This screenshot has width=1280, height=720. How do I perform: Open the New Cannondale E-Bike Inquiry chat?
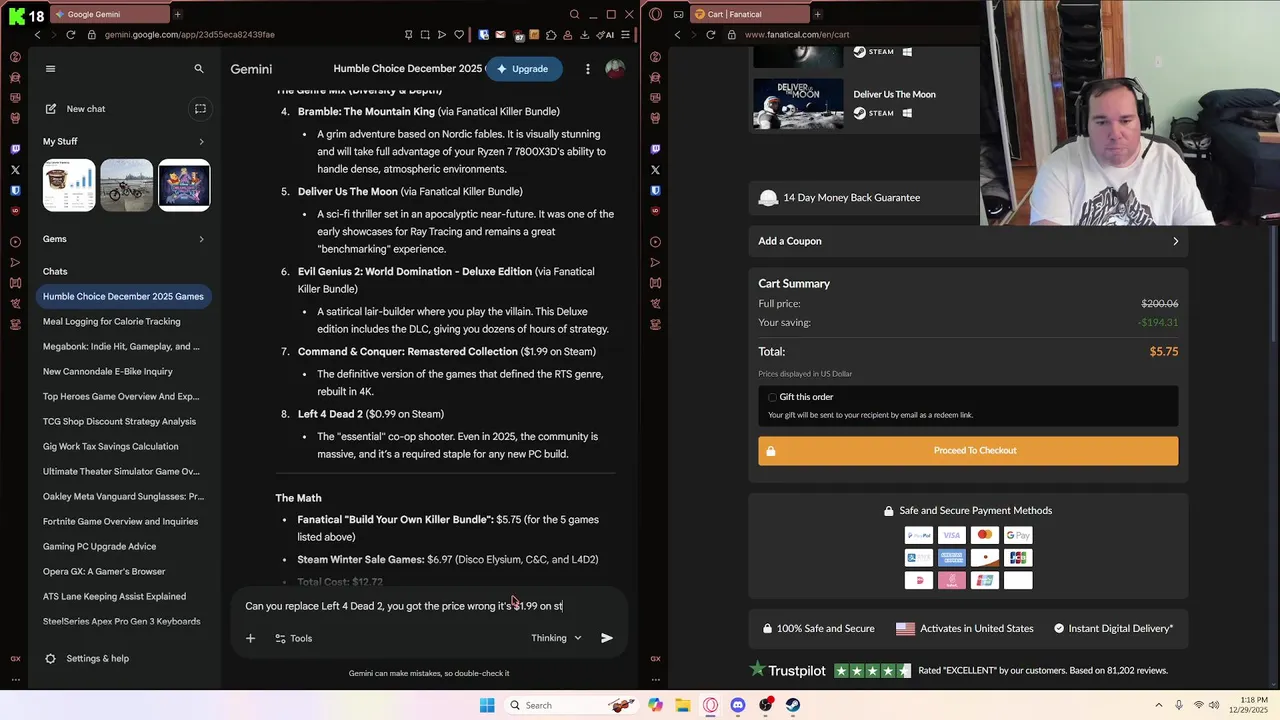[108, 371]
